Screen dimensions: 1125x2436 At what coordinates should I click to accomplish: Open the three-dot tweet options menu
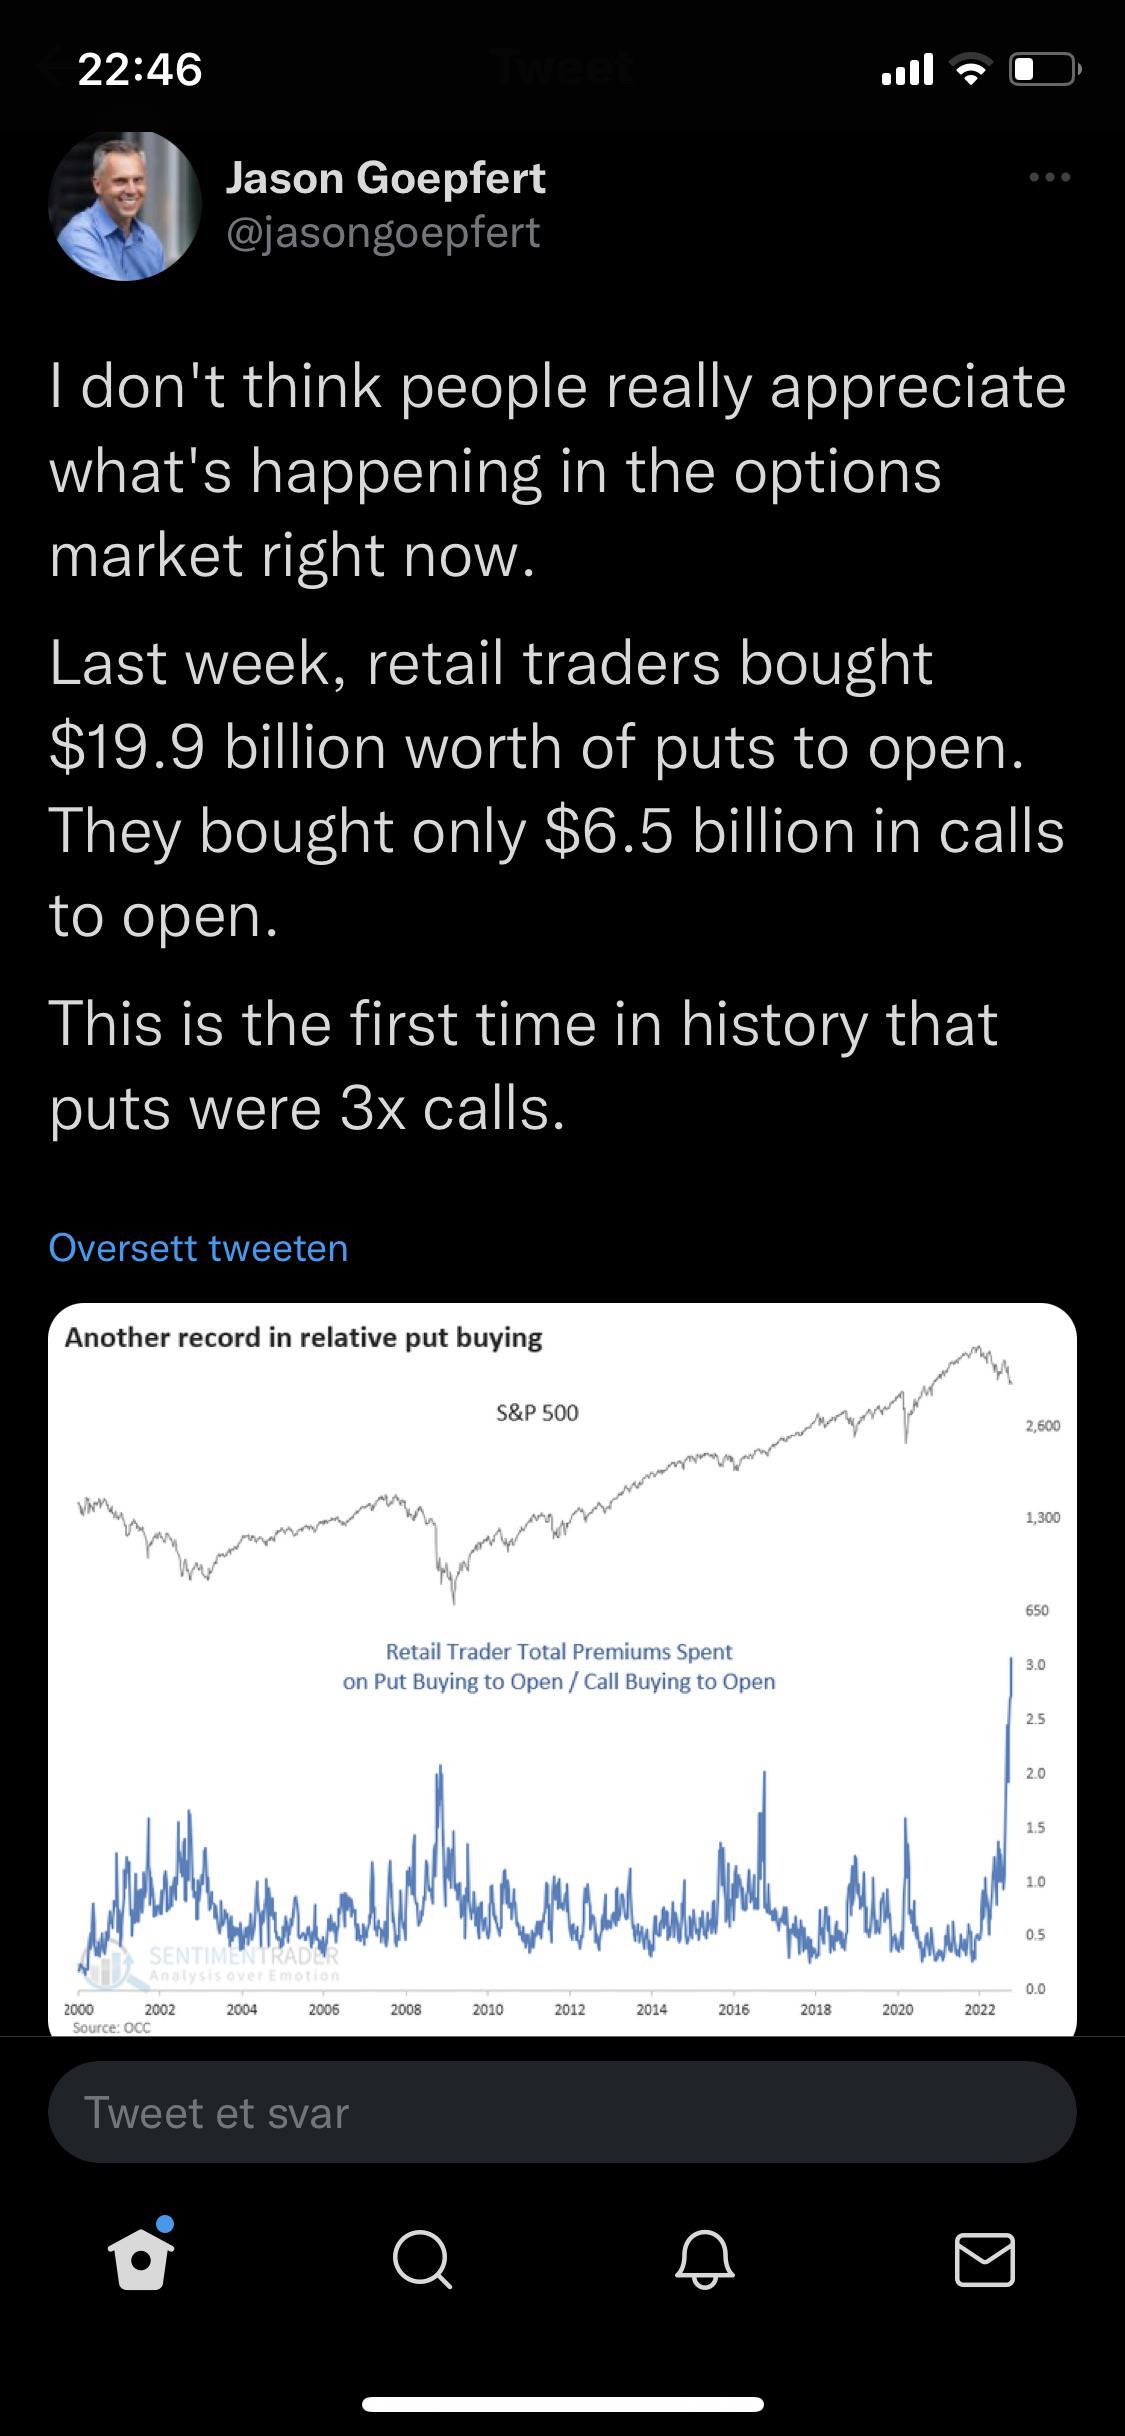1050,178
